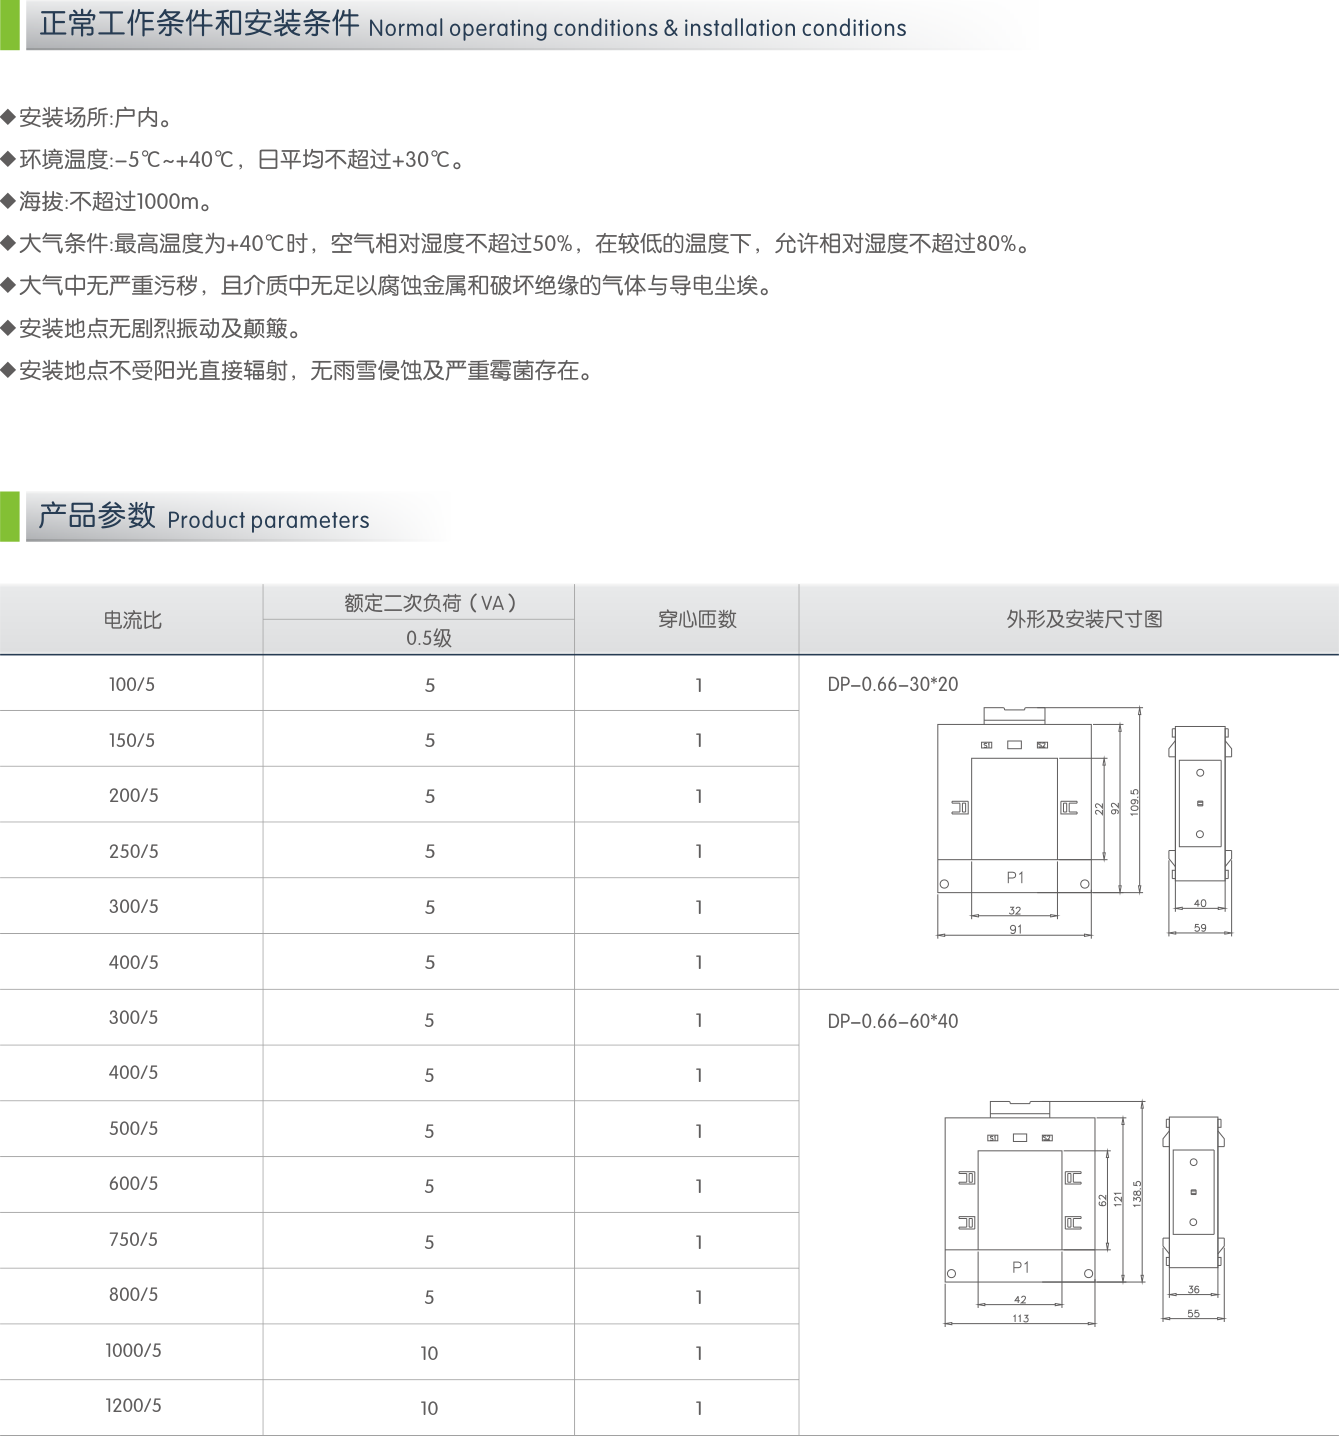Select the 100/5 current ratio cell
Image resolution: width=1339 pixels, height=1436 pixels.
pos(132,685)
